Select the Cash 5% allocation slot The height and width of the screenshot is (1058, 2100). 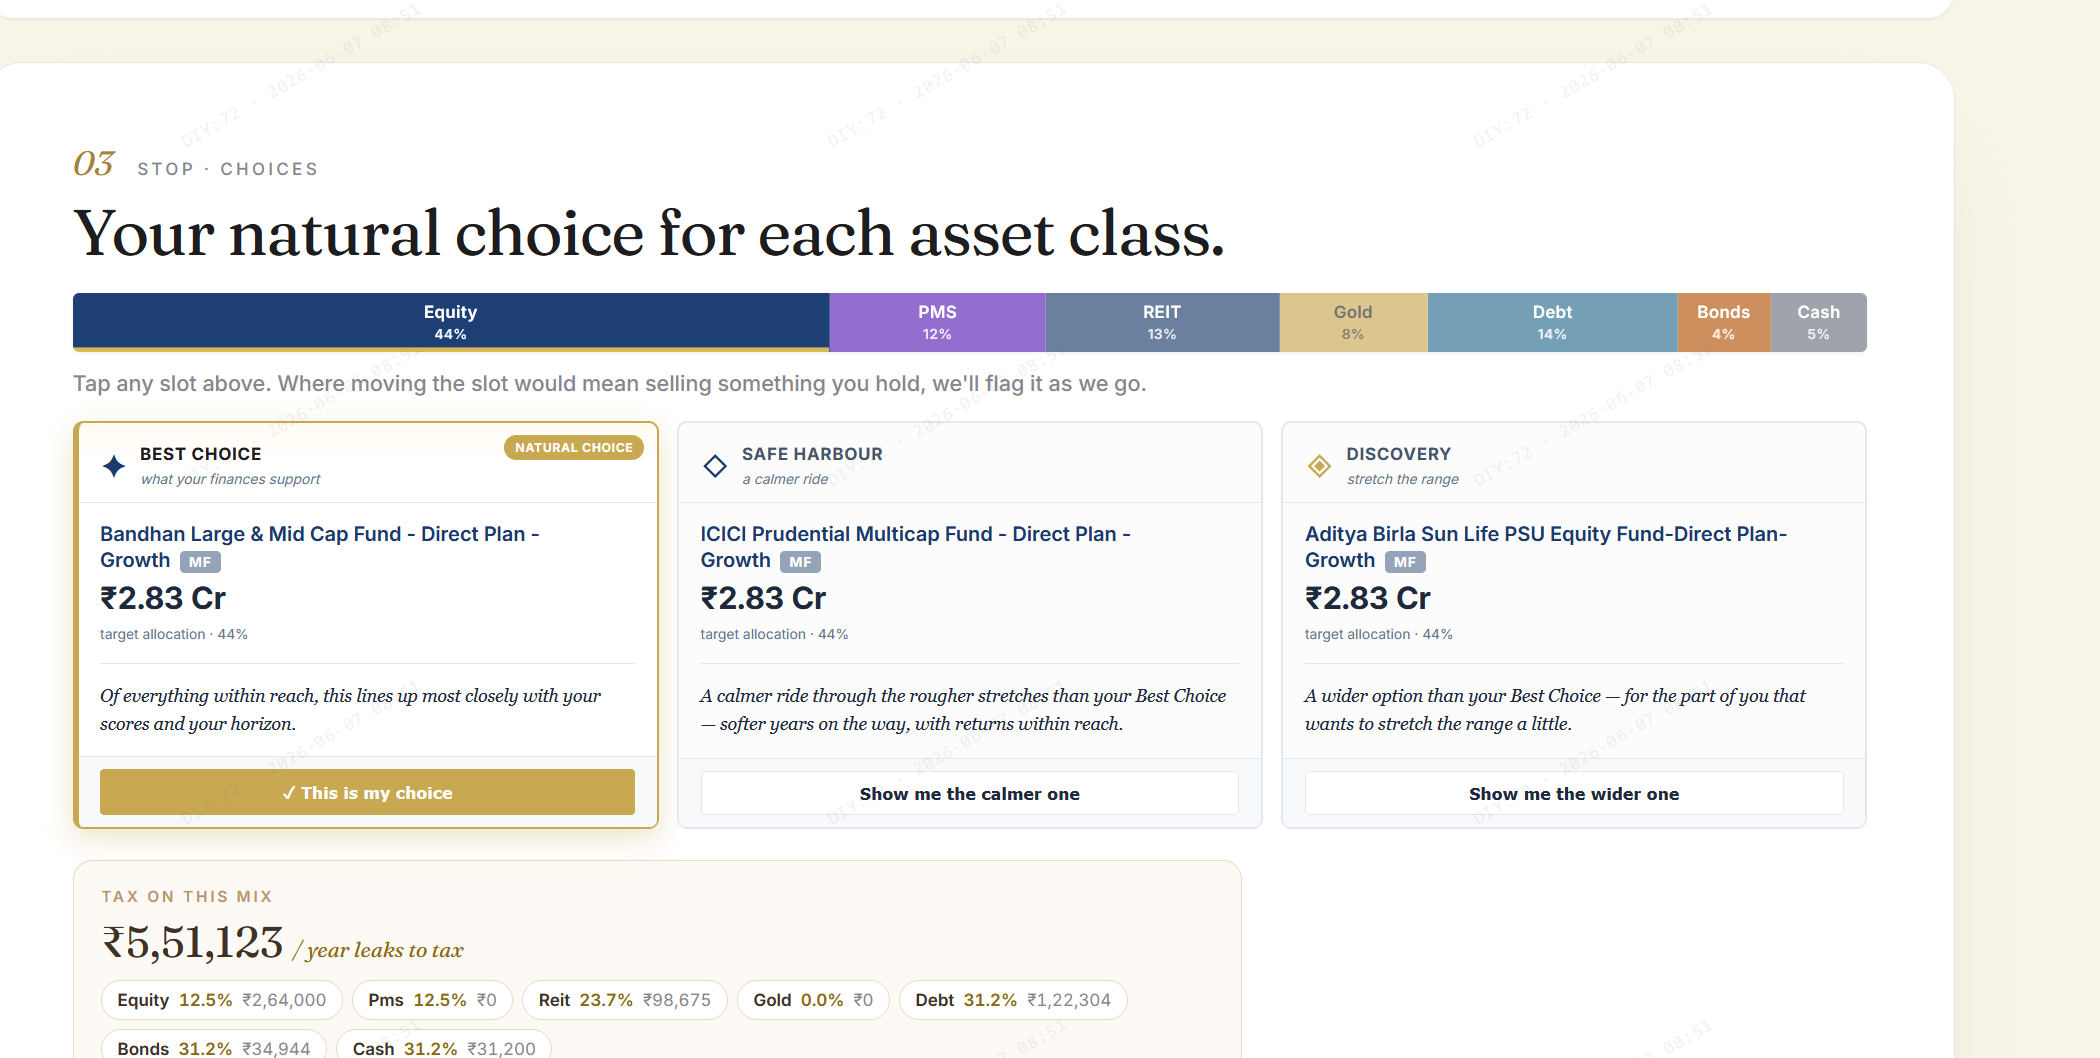pyautogui.click(x=1818, y=322)
